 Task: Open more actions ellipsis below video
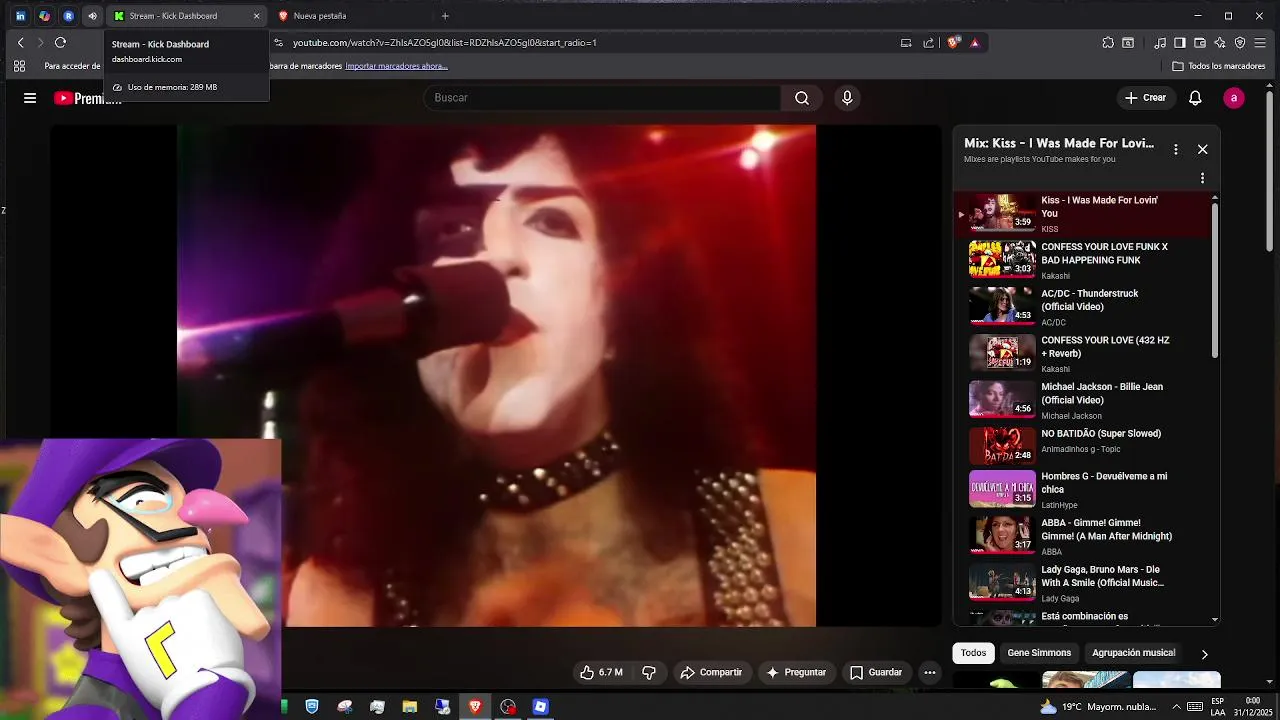930,673
